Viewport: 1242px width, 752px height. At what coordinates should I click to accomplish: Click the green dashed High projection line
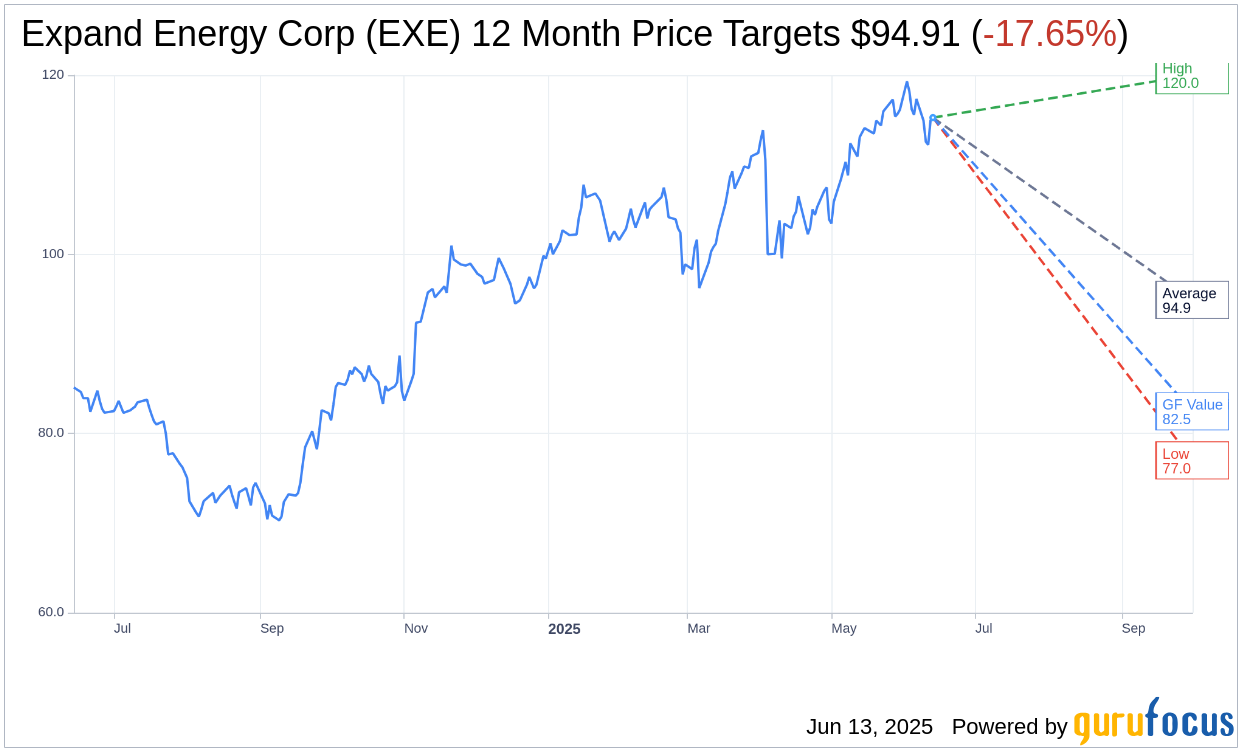[x=1044, y=99]
